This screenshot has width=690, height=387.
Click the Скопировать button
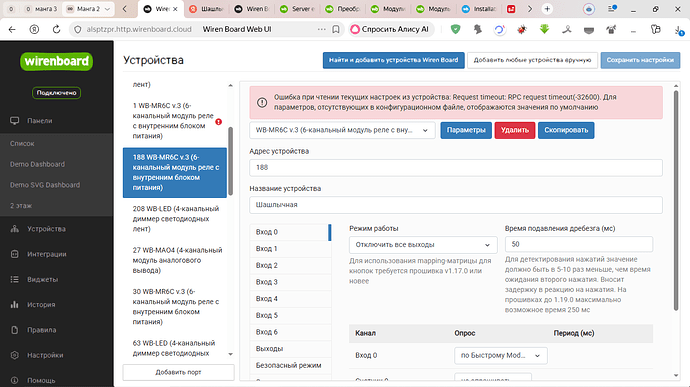coord(566,130)
